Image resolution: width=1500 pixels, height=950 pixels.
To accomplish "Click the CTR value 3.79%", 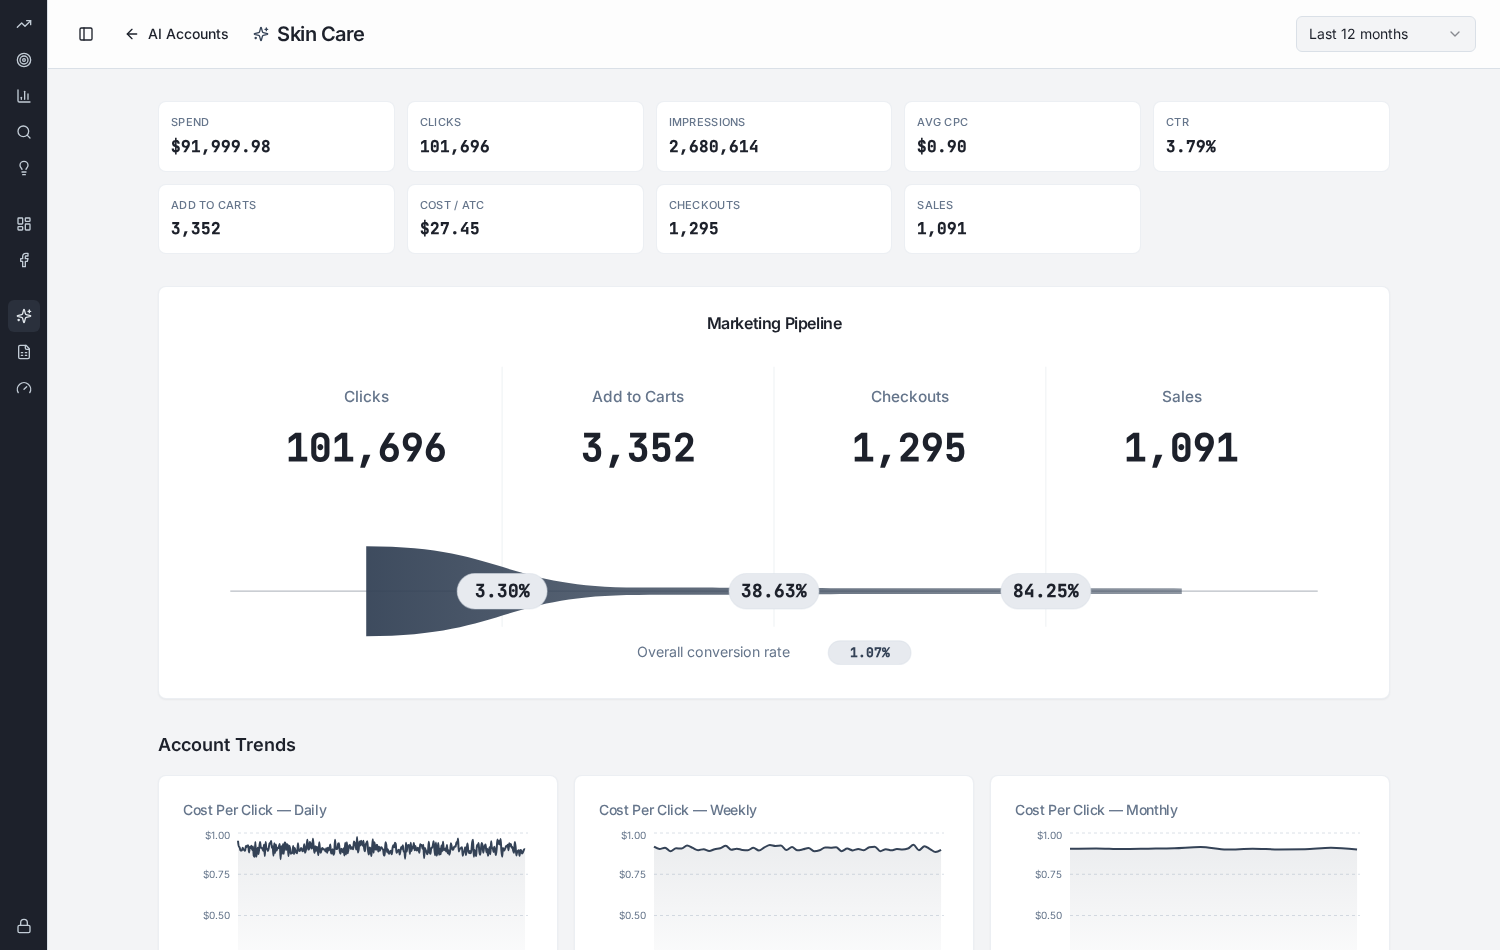I will click(x=1191, y=147).
